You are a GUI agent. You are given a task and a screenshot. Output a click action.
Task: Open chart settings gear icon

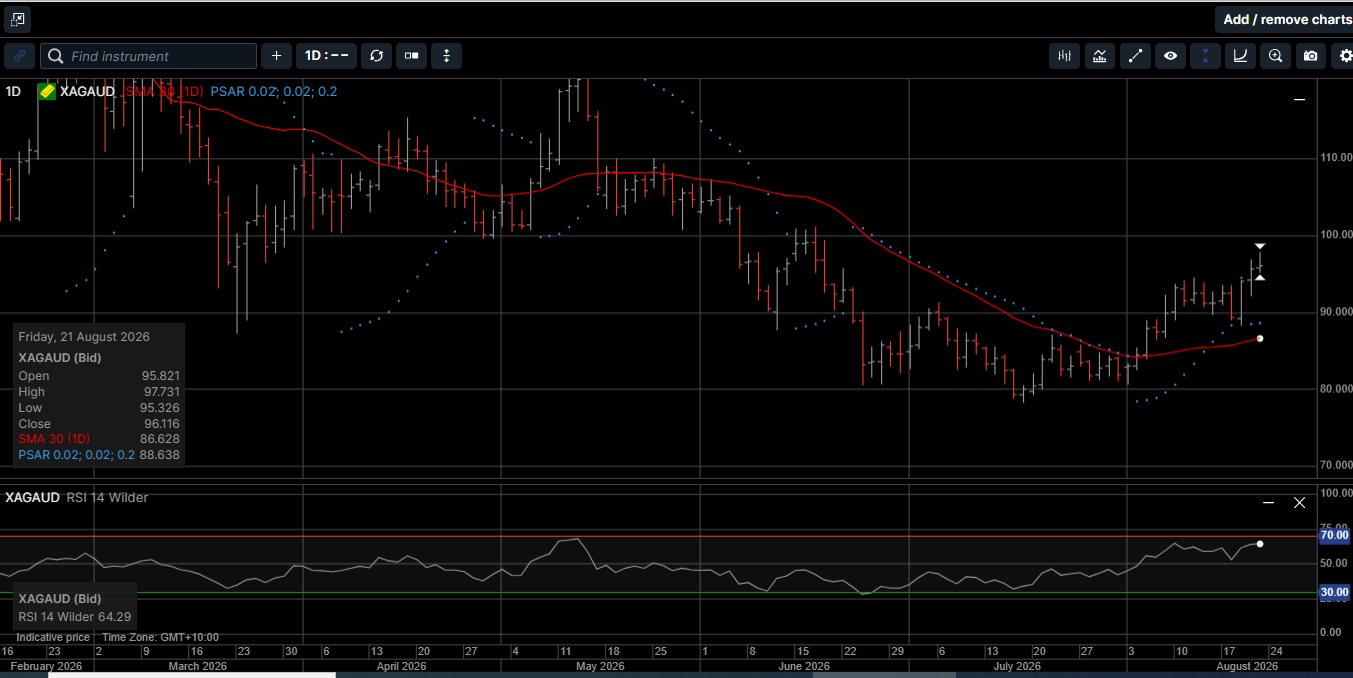pyautogui.click(x=1345, y=56)
